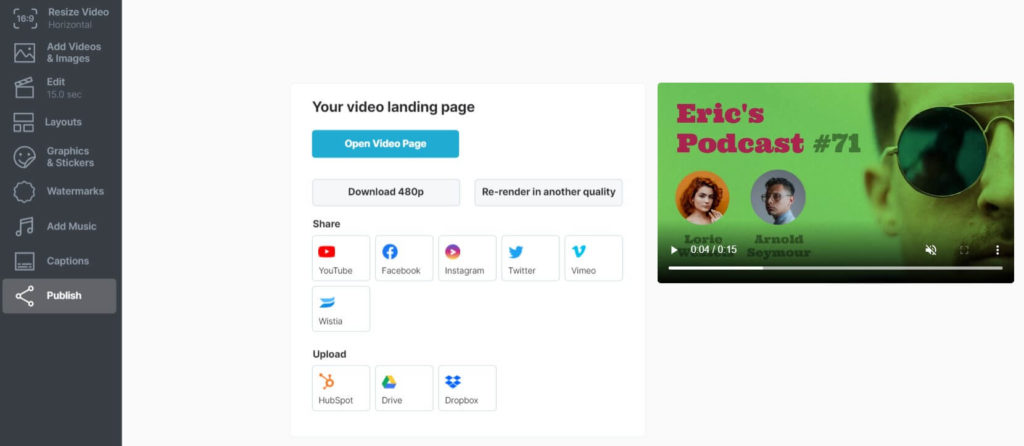Upload the video to Dropbox

467,388
